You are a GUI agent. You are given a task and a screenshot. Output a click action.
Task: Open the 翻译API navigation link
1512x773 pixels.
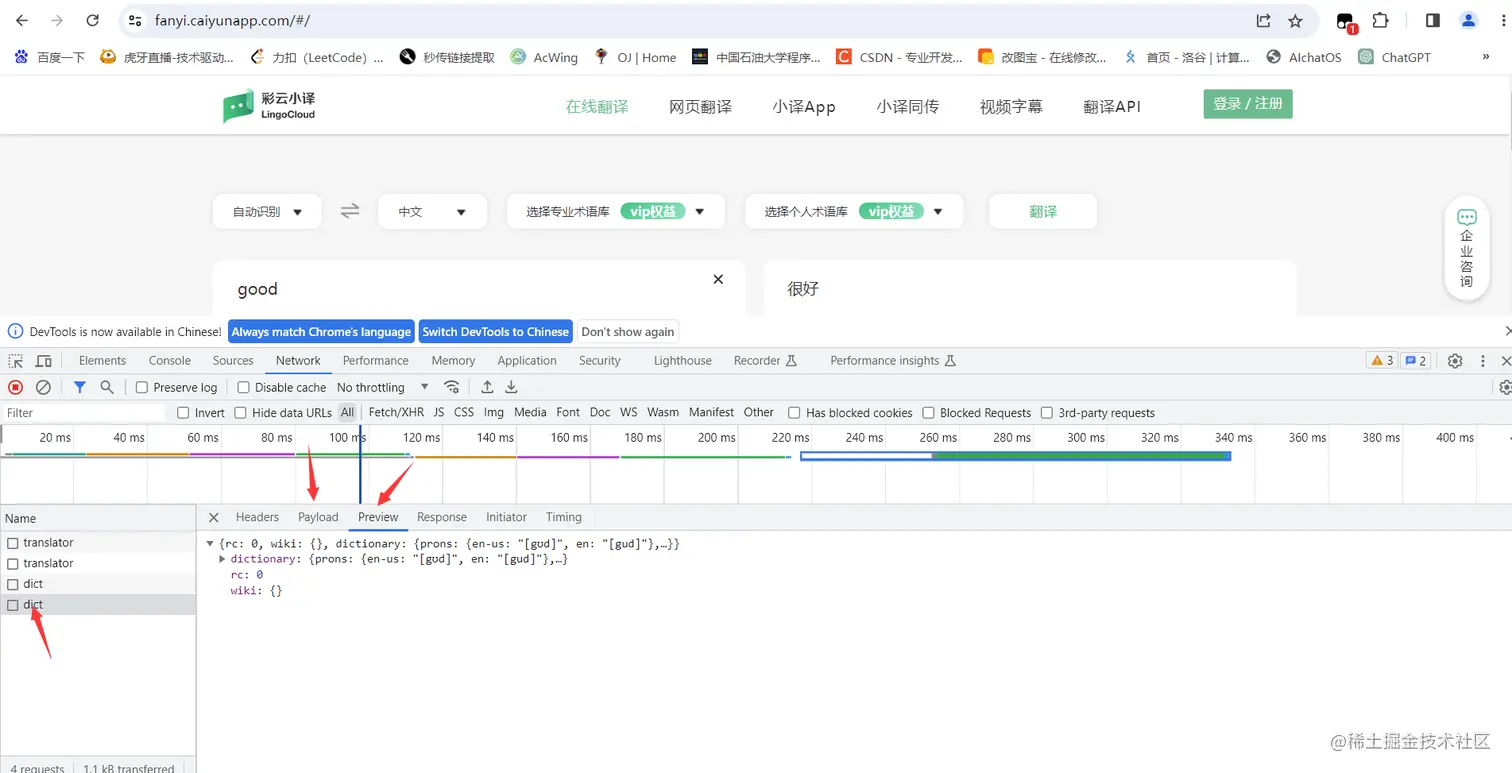pyautogui.click(x=1112, y=106)
